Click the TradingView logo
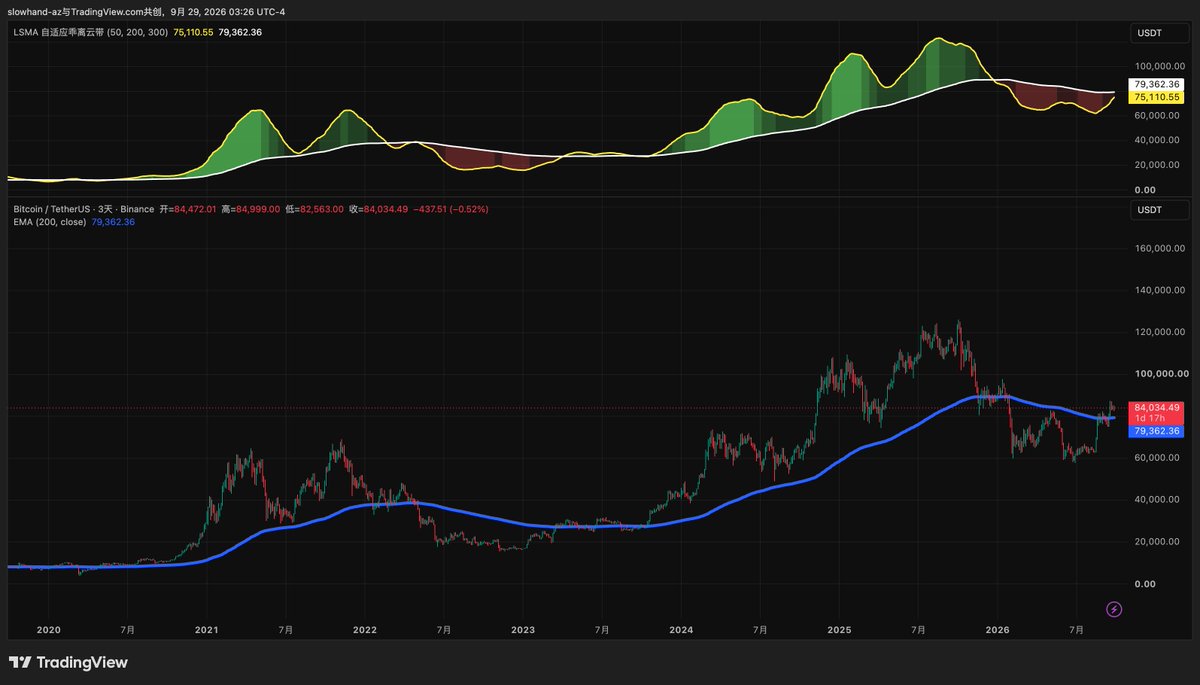This screenshot has width=1200, height=685. pos(68,662)
